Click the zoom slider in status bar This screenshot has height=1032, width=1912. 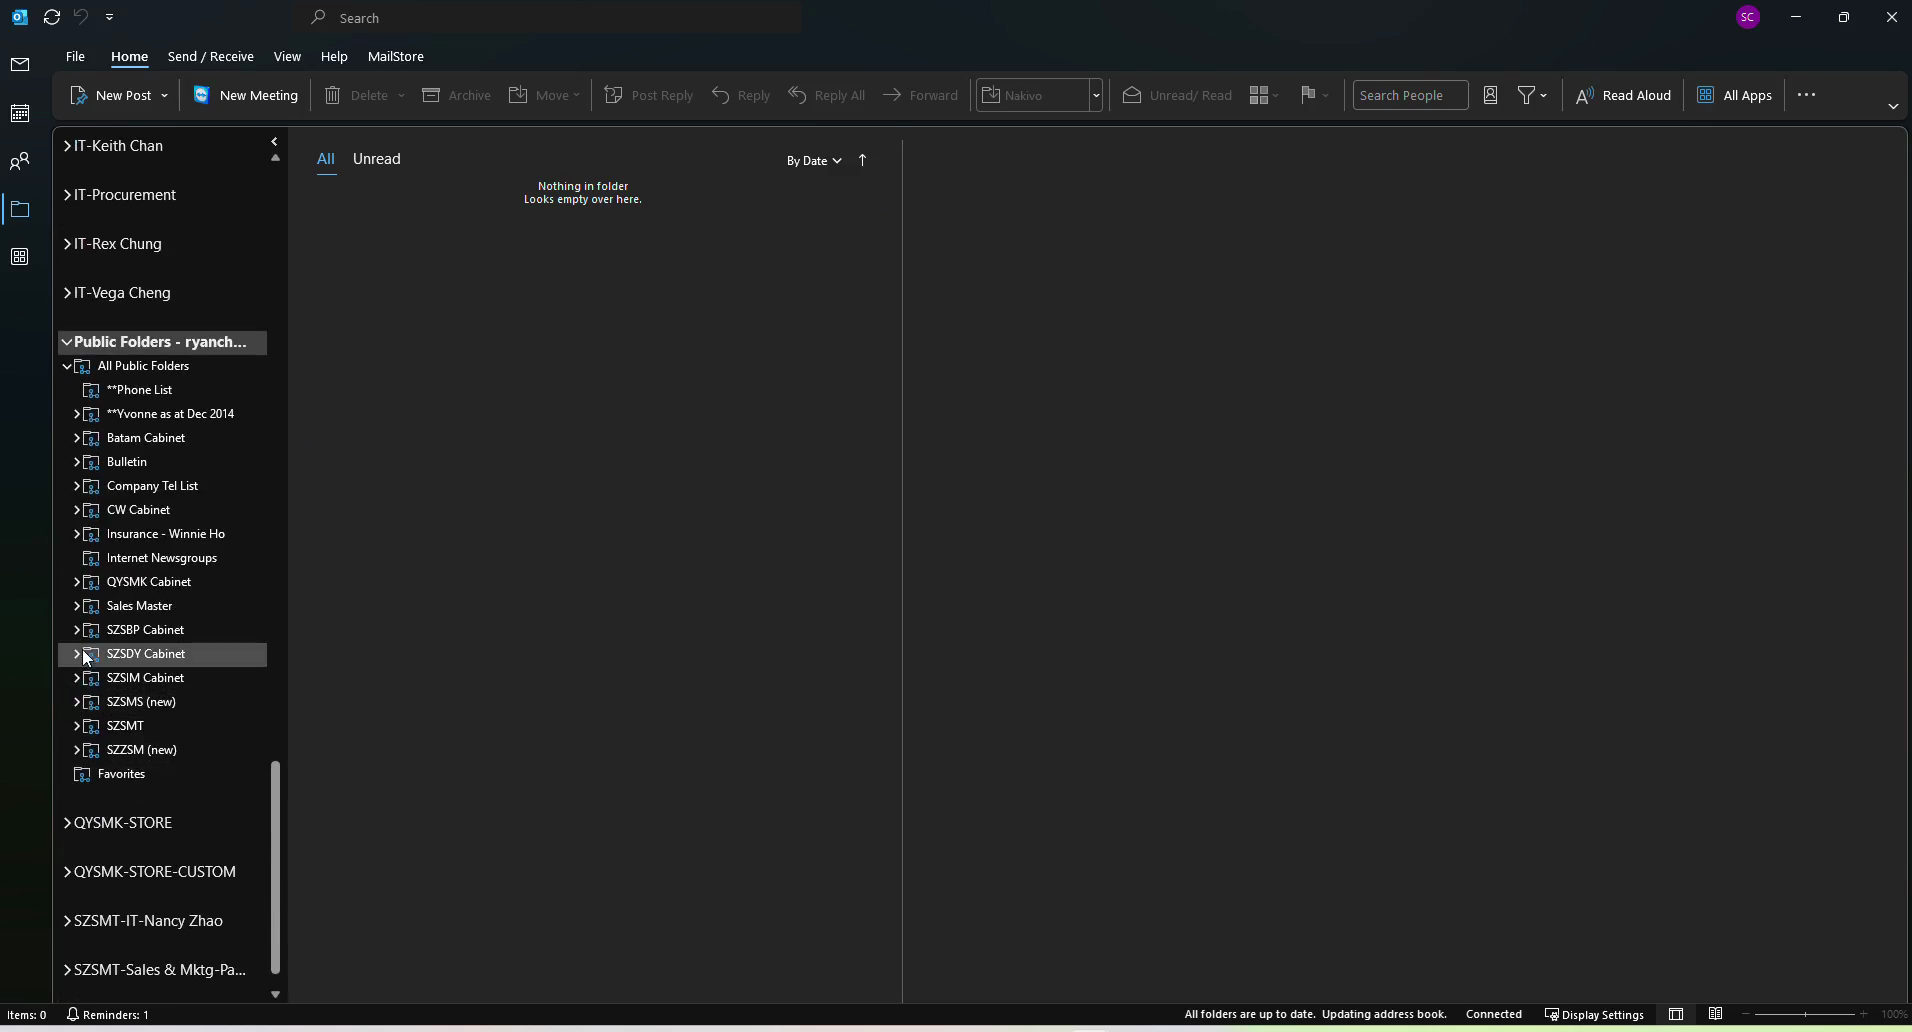click(x=1805, y=1015)
